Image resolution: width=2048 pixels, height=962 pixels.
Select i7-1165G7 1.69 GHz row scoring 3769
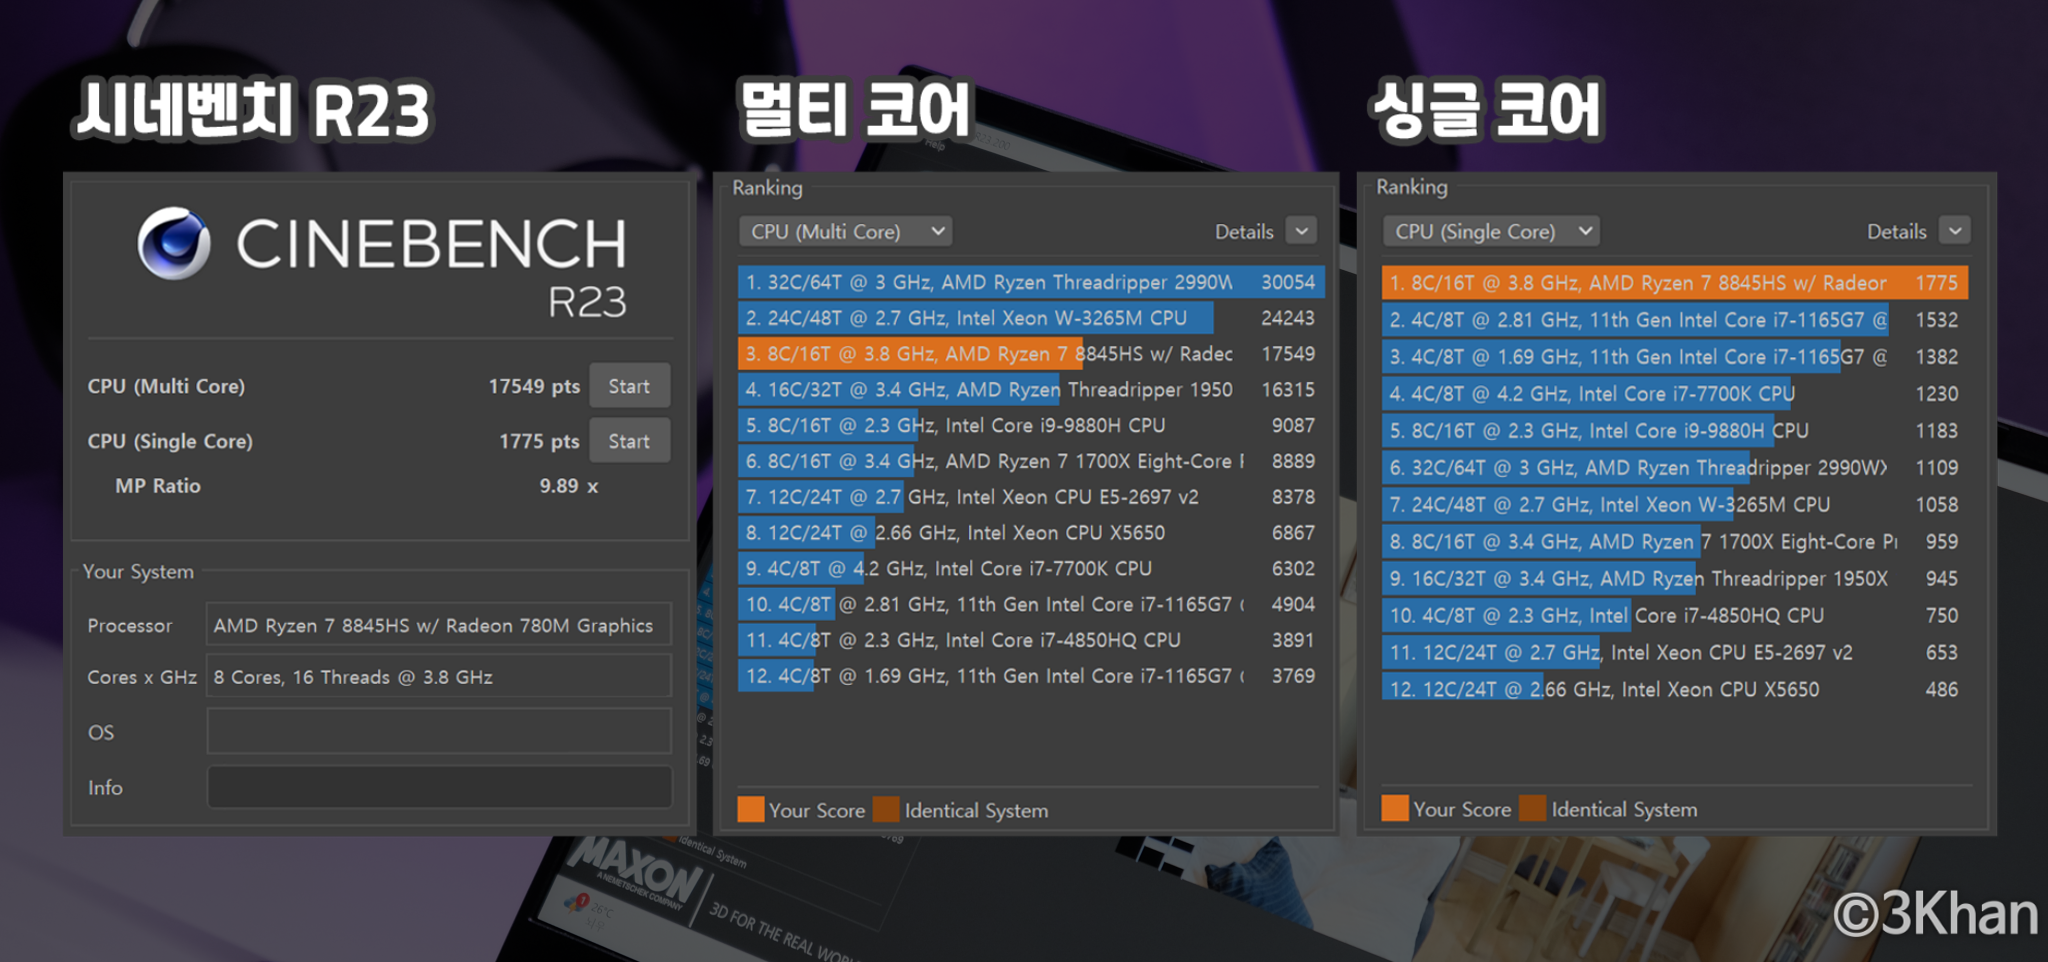(x=1031, y=676)
